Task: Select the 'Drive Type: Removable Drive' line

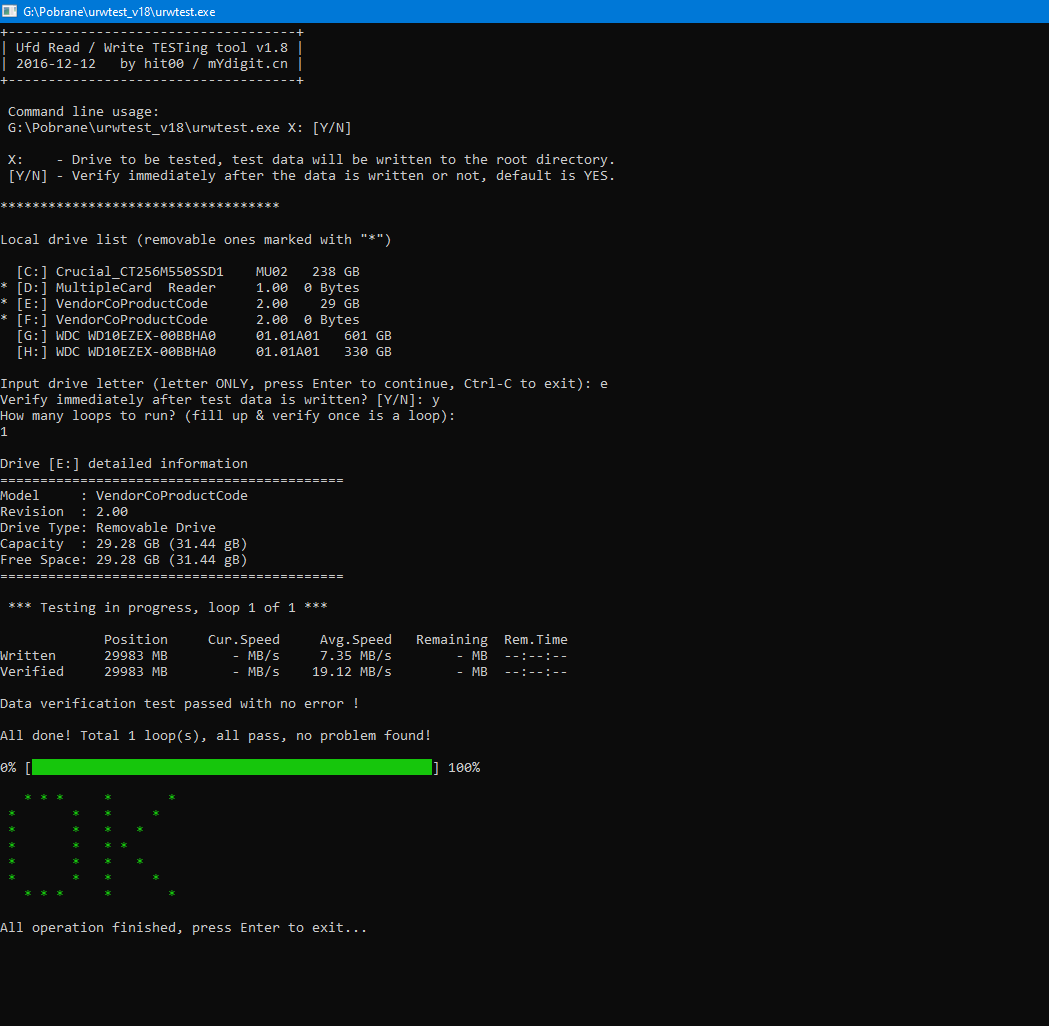Action: pos(108,528)
